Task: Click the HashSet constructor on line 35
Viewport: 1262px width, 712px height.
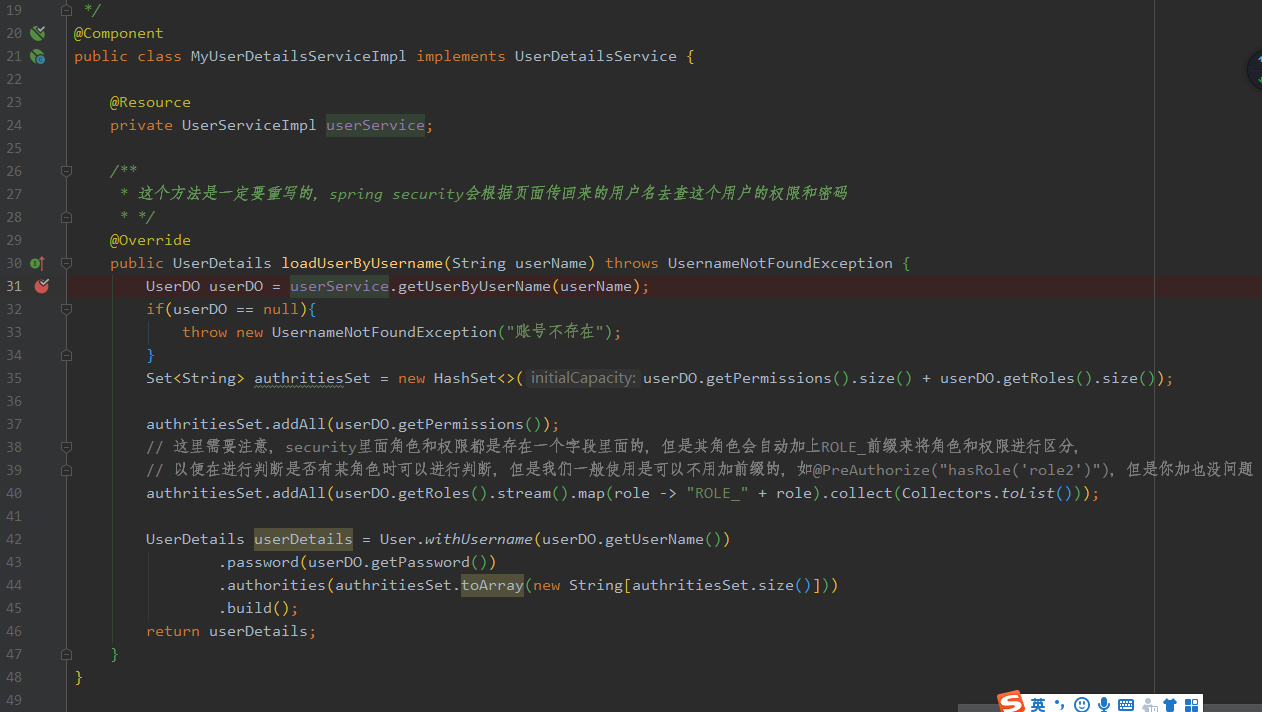Action: tap(465, 378)
